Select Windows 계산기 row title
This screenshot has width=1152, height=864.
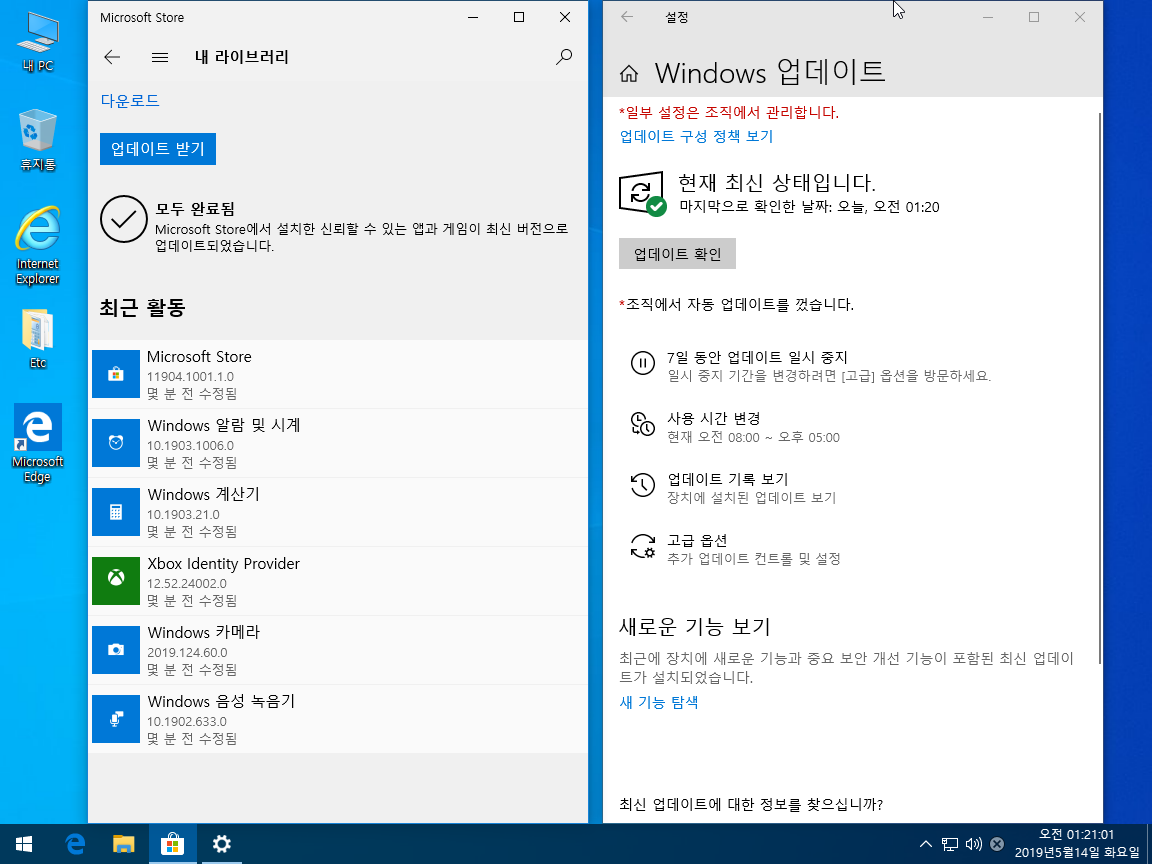click(x=204, y=494)
